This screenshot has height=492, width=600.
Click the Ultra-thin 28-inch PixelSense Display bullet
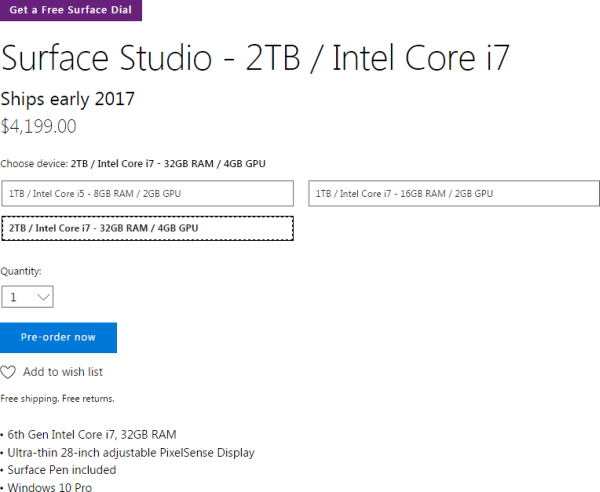tap(130, 452)
